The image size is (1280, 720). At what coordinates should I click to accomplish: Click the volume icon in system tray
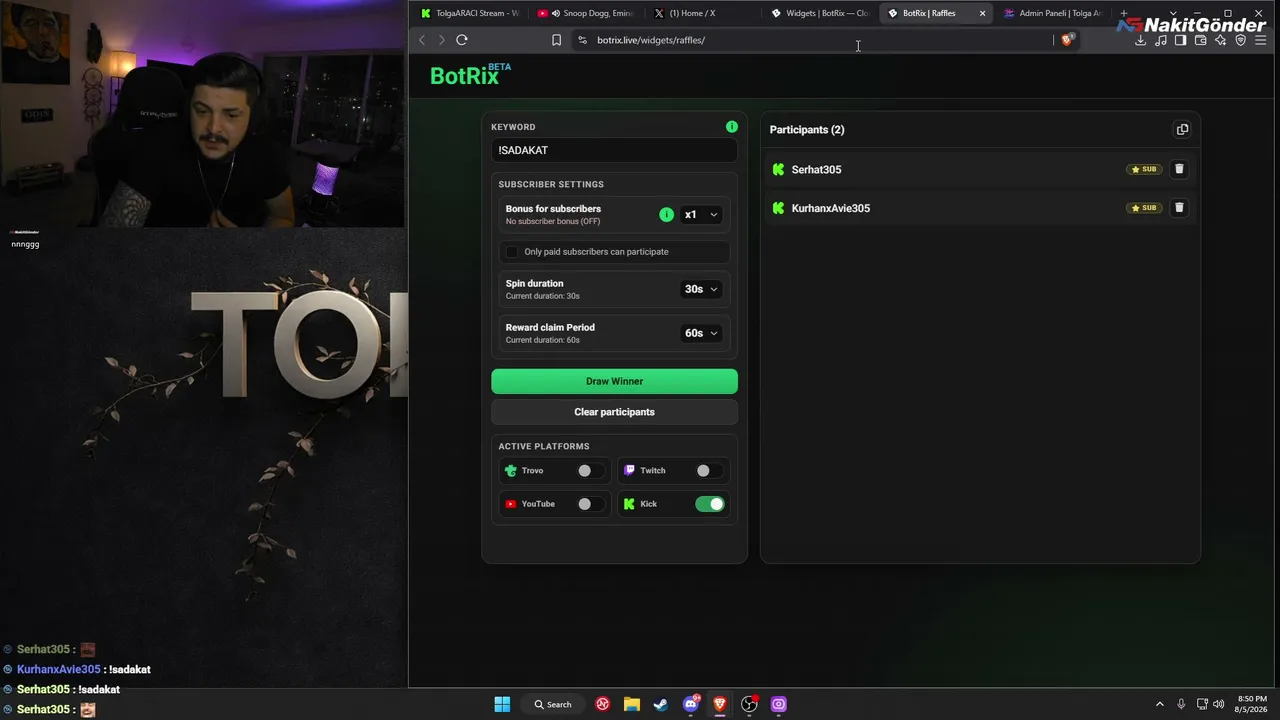(1218, 704)
